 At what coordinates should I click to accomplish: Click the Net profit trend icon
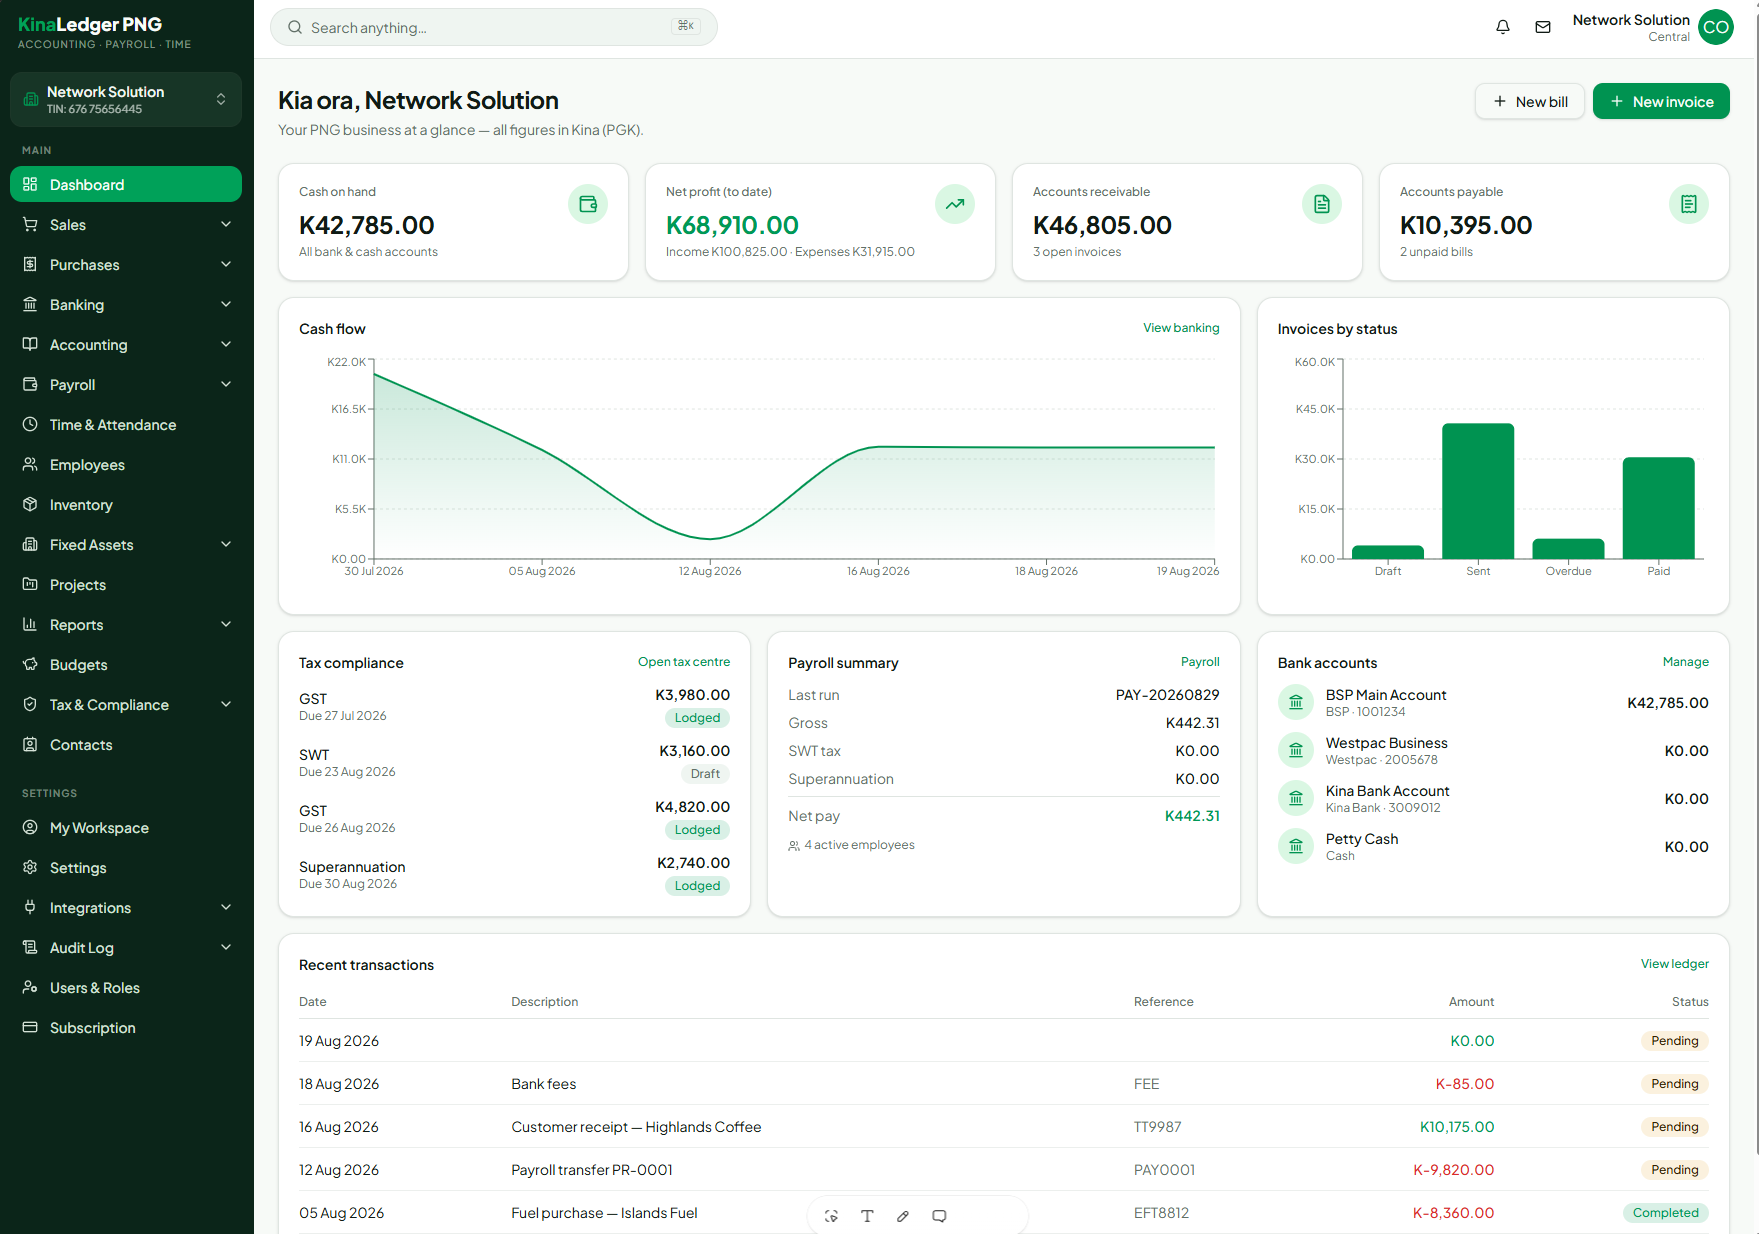coord(955,204)
